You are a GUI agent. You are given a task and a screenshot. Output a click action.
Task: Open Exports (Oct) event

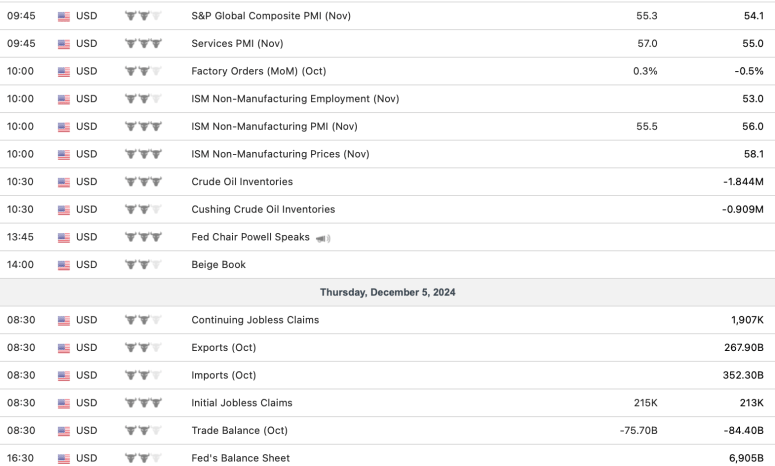pos(223,348)
